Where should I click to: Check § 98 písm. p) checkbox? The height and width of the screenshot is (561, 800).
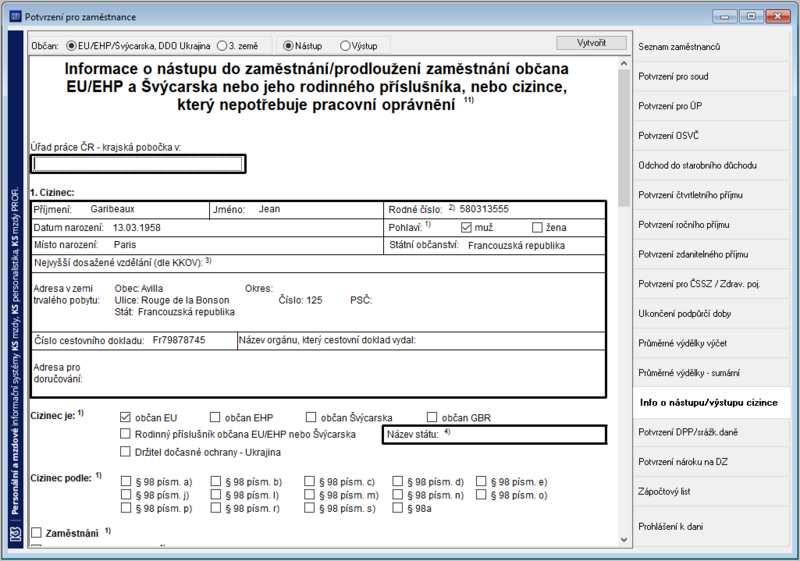click(126, 507)
